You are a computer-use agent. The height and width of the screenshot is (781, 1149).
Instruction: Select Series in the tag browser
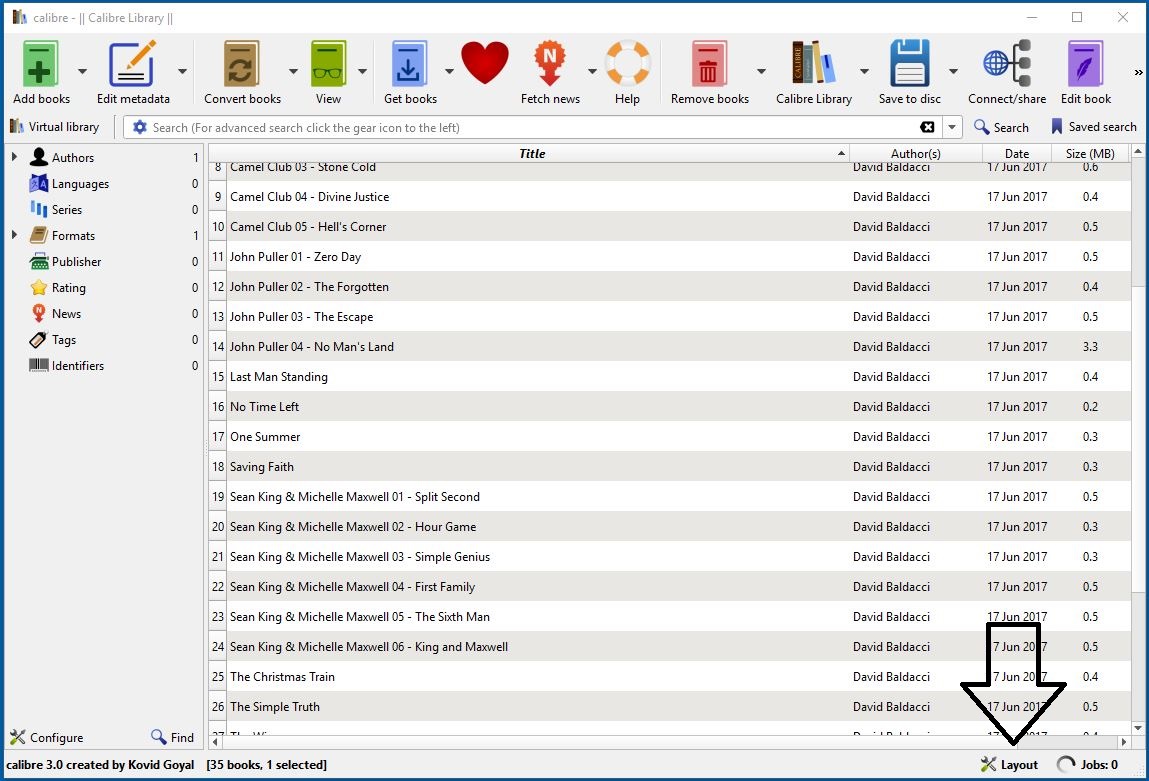coord(67,210)
